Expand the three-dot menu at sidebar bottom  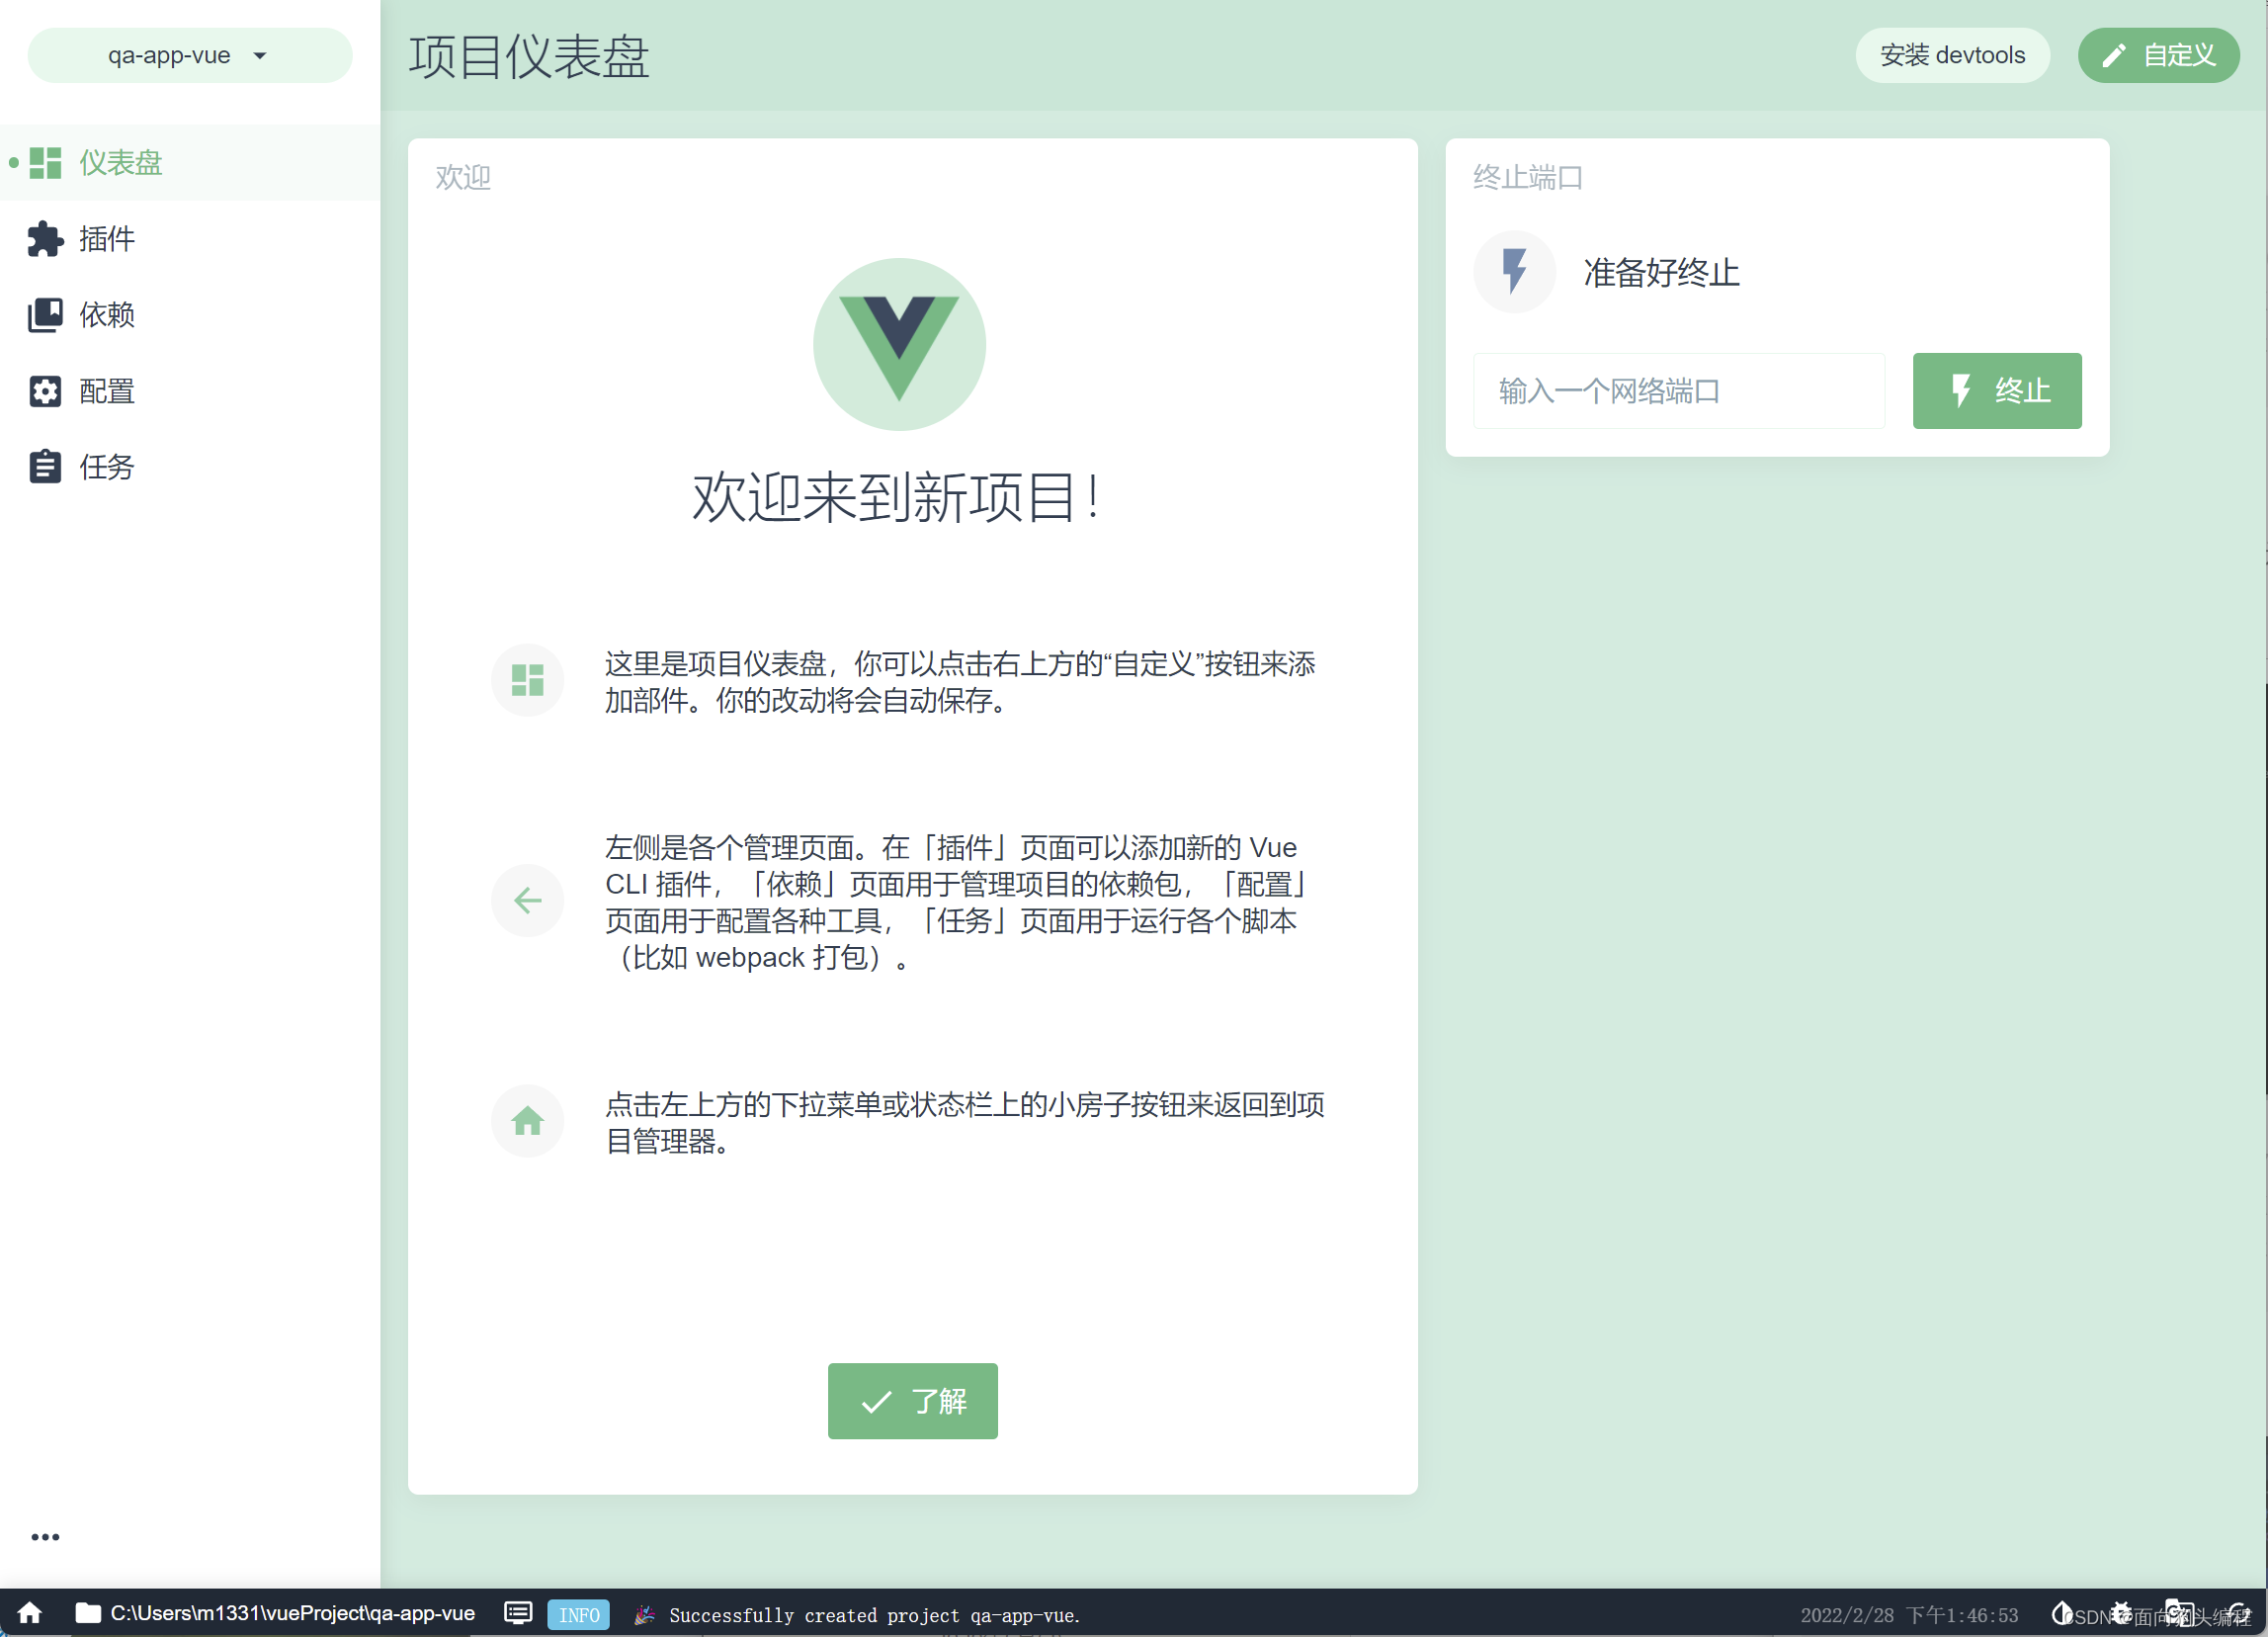click(x=45, y=1537)
